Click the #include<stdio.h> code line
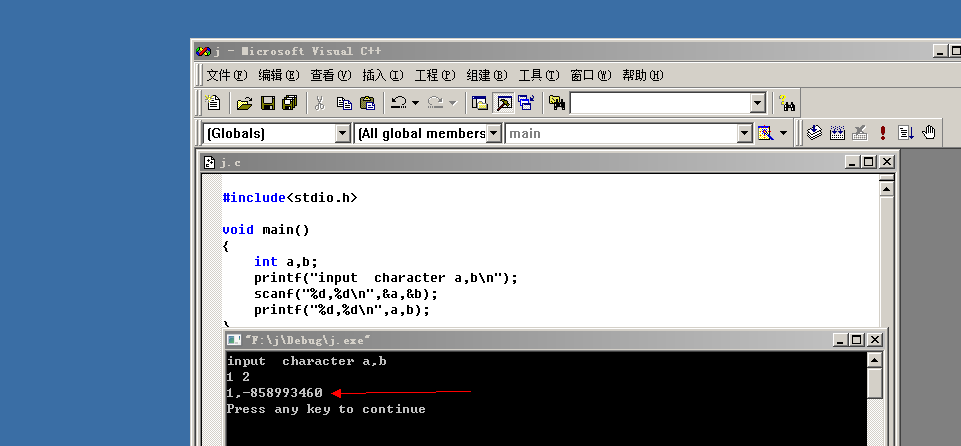 point(290,198)
